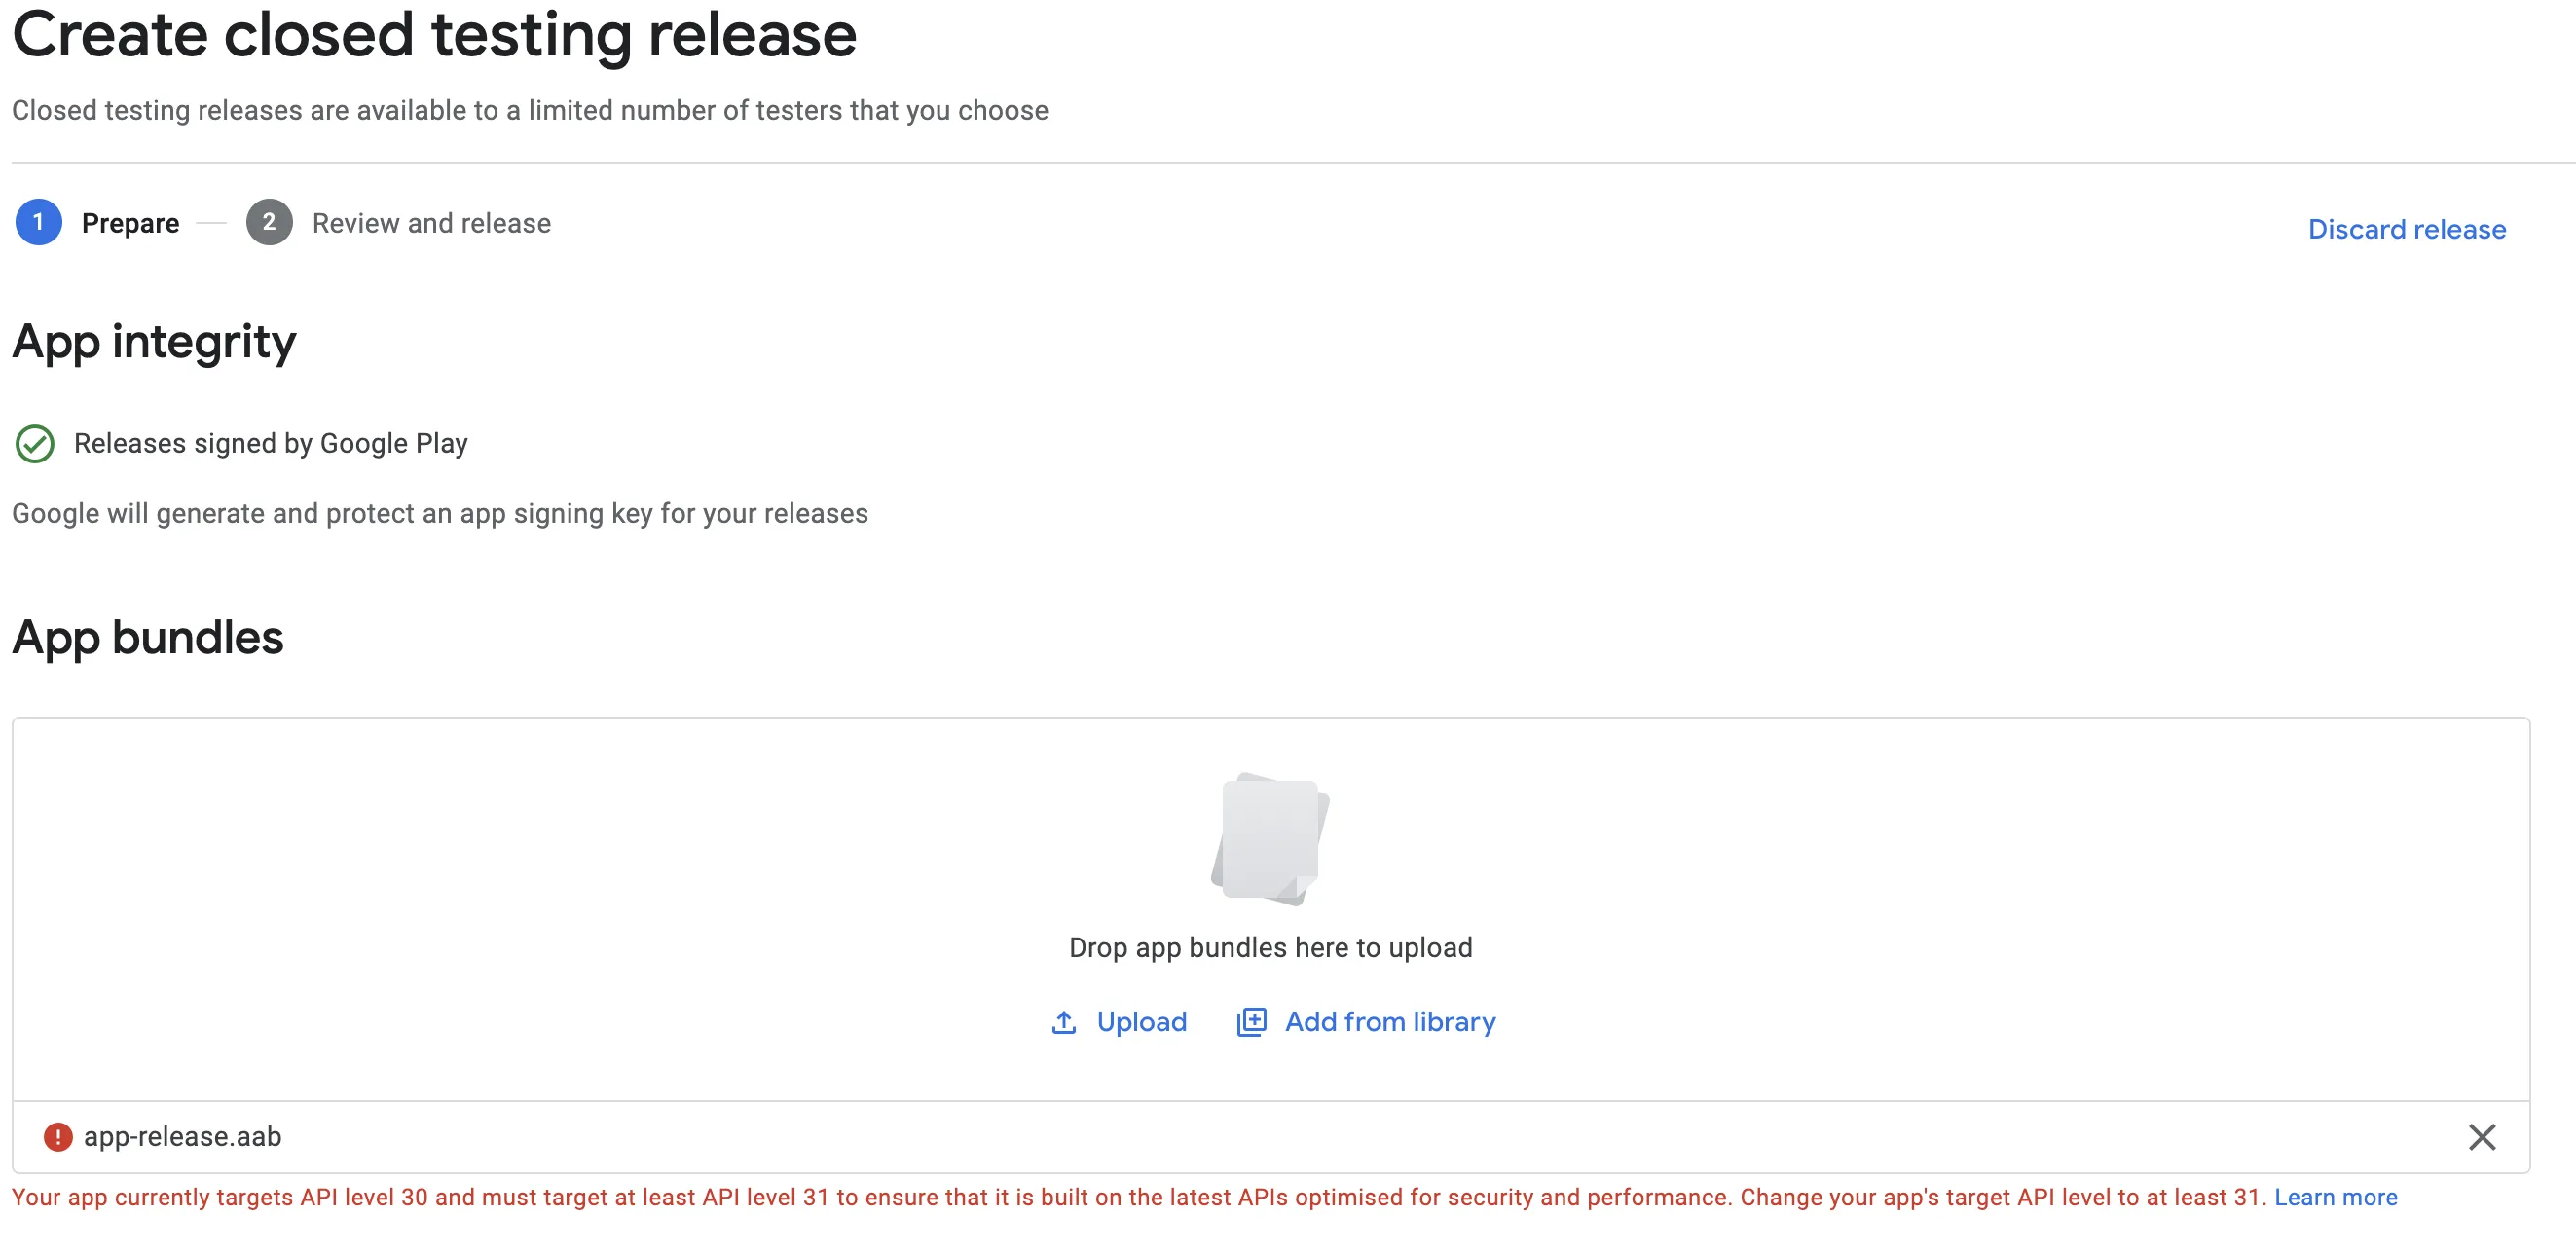Click the Releases signed by Google Play text
Screen dimensions: 2576x1254
(271, 443)
